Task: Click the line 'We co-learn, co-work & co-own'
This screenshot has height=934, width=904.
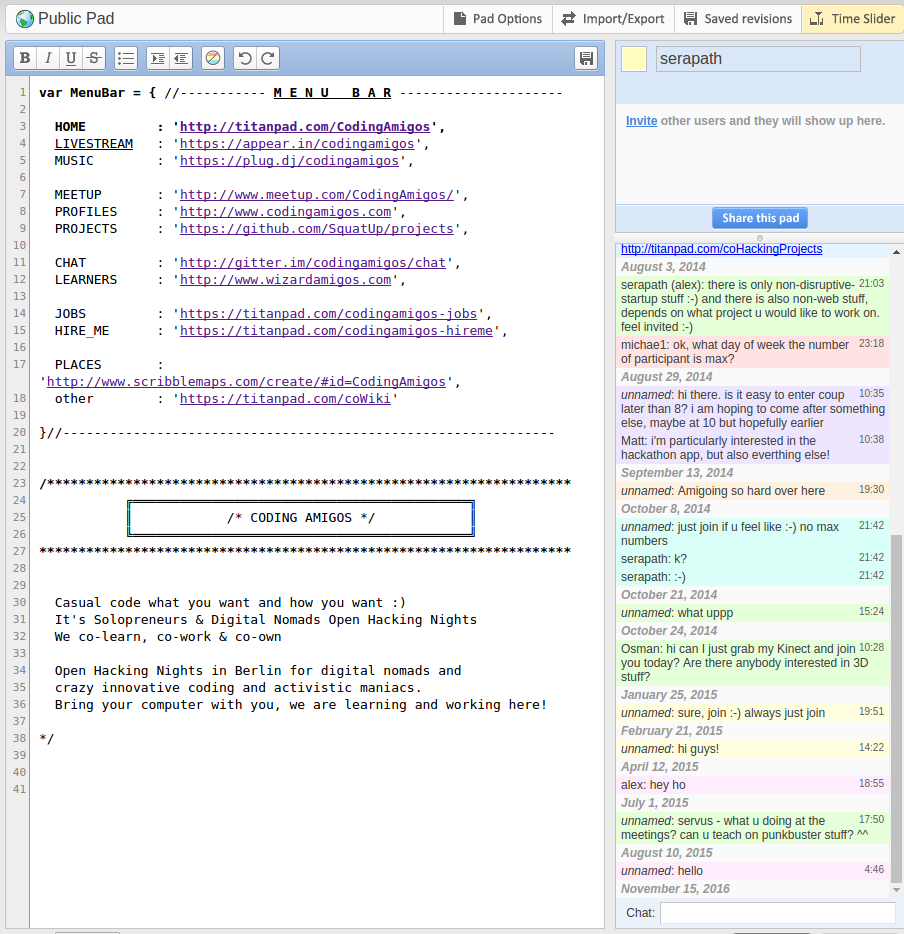Action: pyautogui.click(x=168, y=637)
